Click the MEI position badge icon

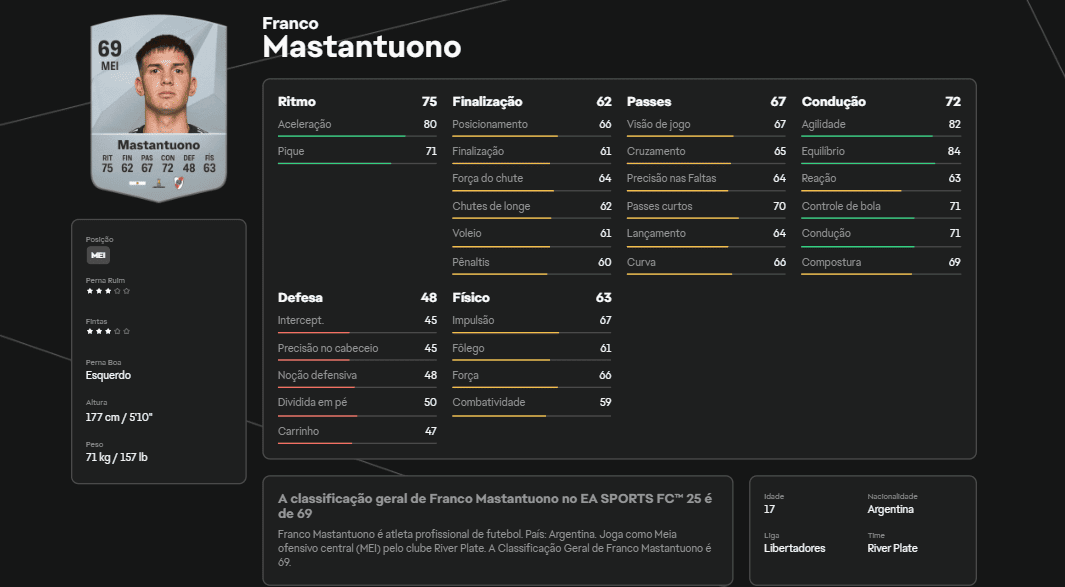[x=97, y=255]
